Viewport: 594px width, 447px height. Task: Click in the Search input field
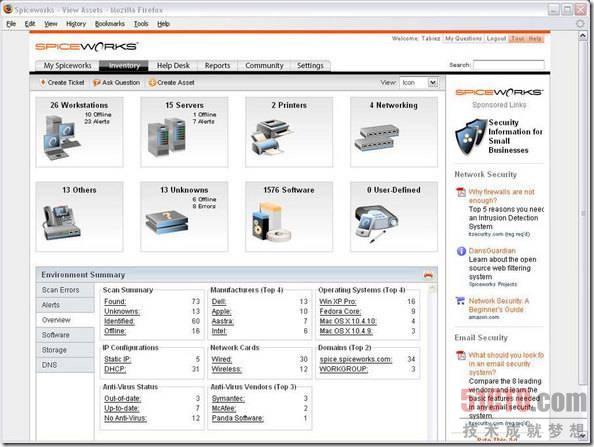509,65
